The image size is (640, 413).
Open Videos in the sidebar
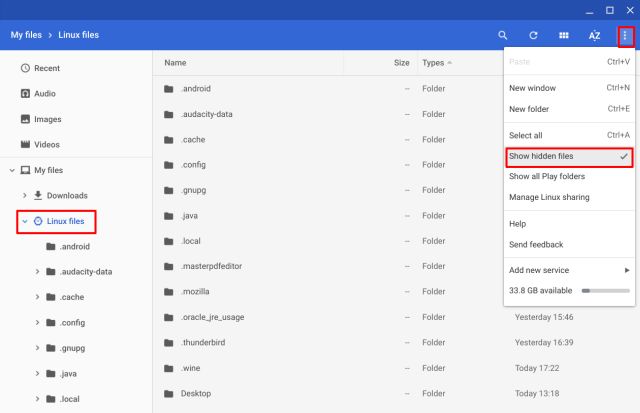pos(46,144)
